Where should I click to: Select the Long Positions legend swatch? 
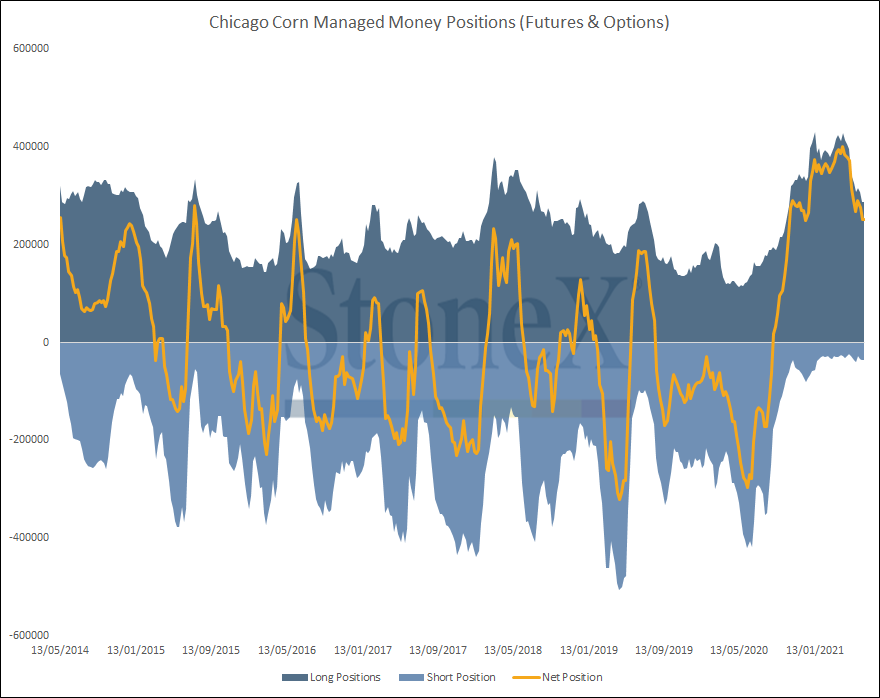(295, 677)
